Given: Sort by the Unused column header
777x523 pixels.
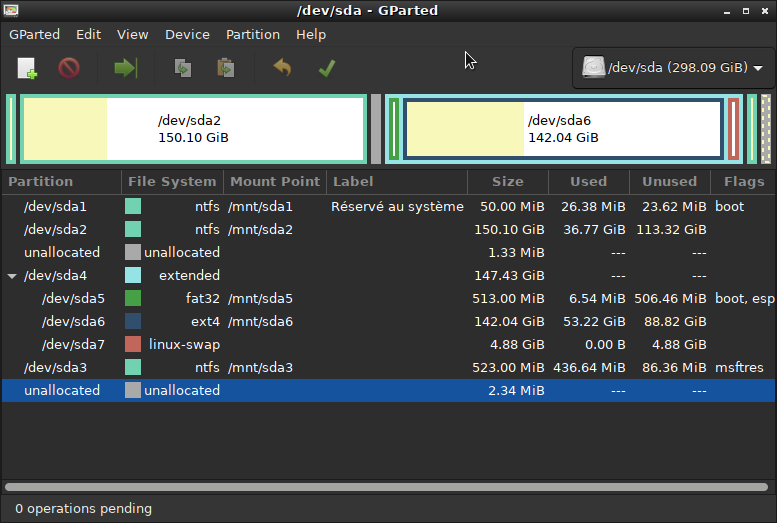Looking at the screenshot, I should coord(669,181).
